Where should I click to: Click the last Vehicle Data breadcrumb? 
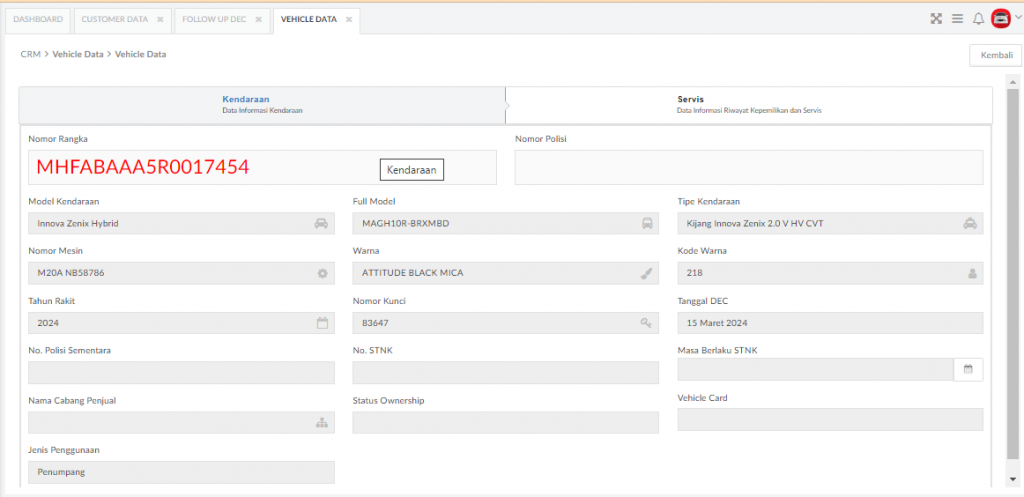[140, 54]
